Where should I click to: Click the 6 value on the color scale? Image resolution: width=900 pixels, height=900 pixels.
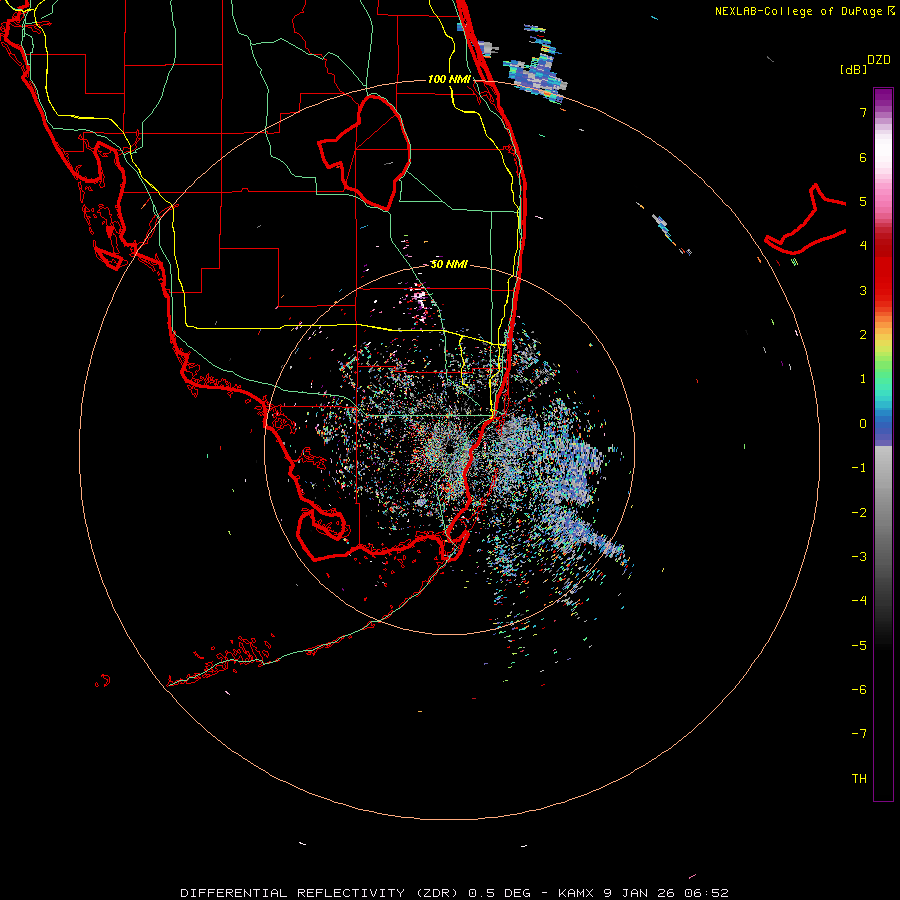click(x=863, y=157)
